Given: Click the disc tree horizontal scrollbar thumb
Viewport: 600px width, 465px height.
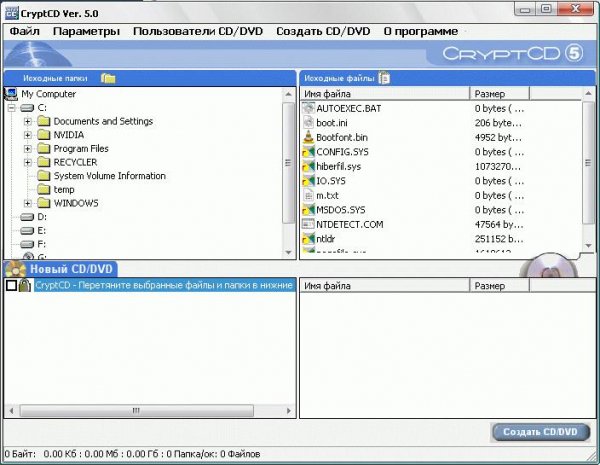Looking at the screenshot, I should point(137,411).
